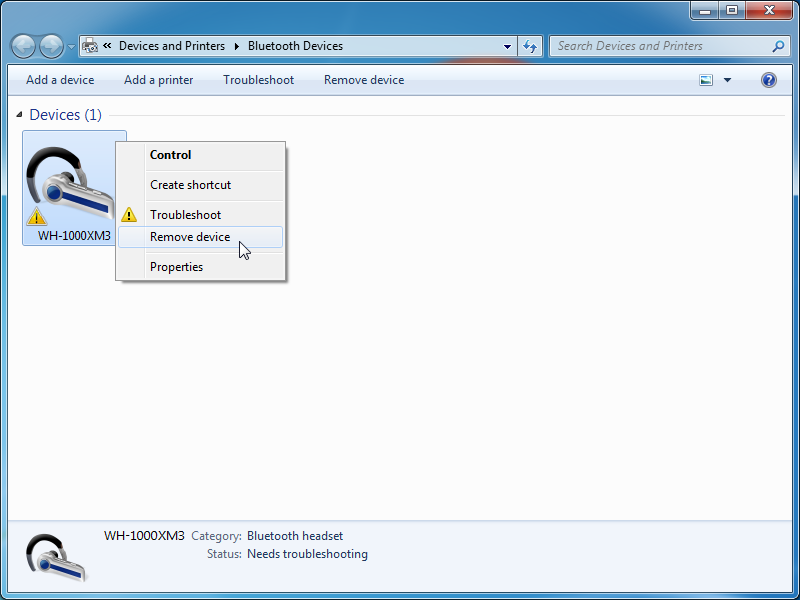Click the WH-1000XM3 device name label

[x=74, y=236]
